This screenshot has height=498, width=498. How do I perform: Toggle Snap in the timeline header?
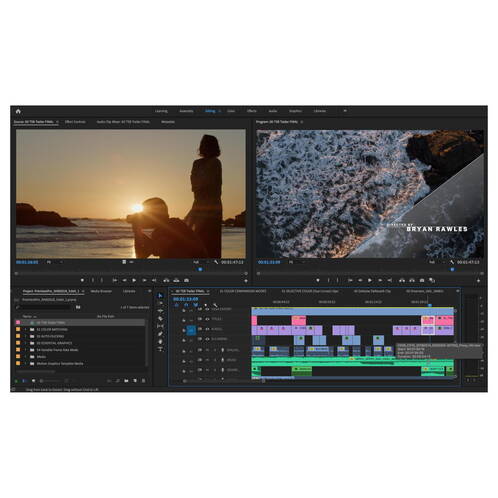pyautogui.click(x=186, y=305)
